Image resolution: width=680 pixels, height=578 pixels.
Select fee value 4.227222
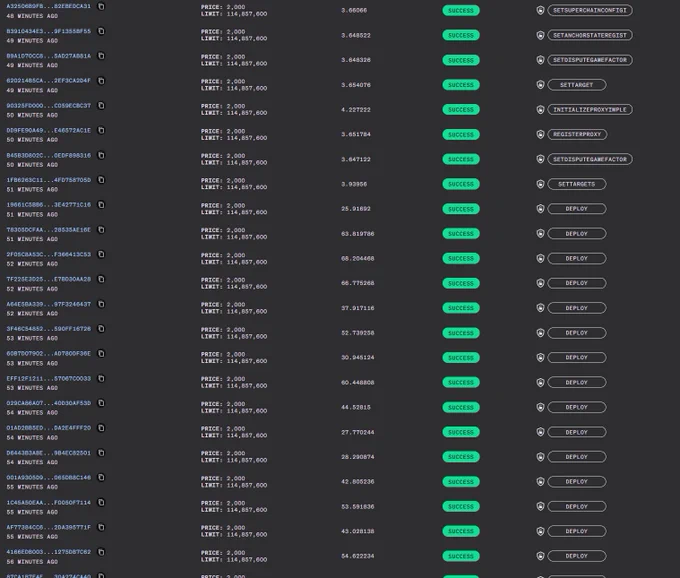point(356,110)
